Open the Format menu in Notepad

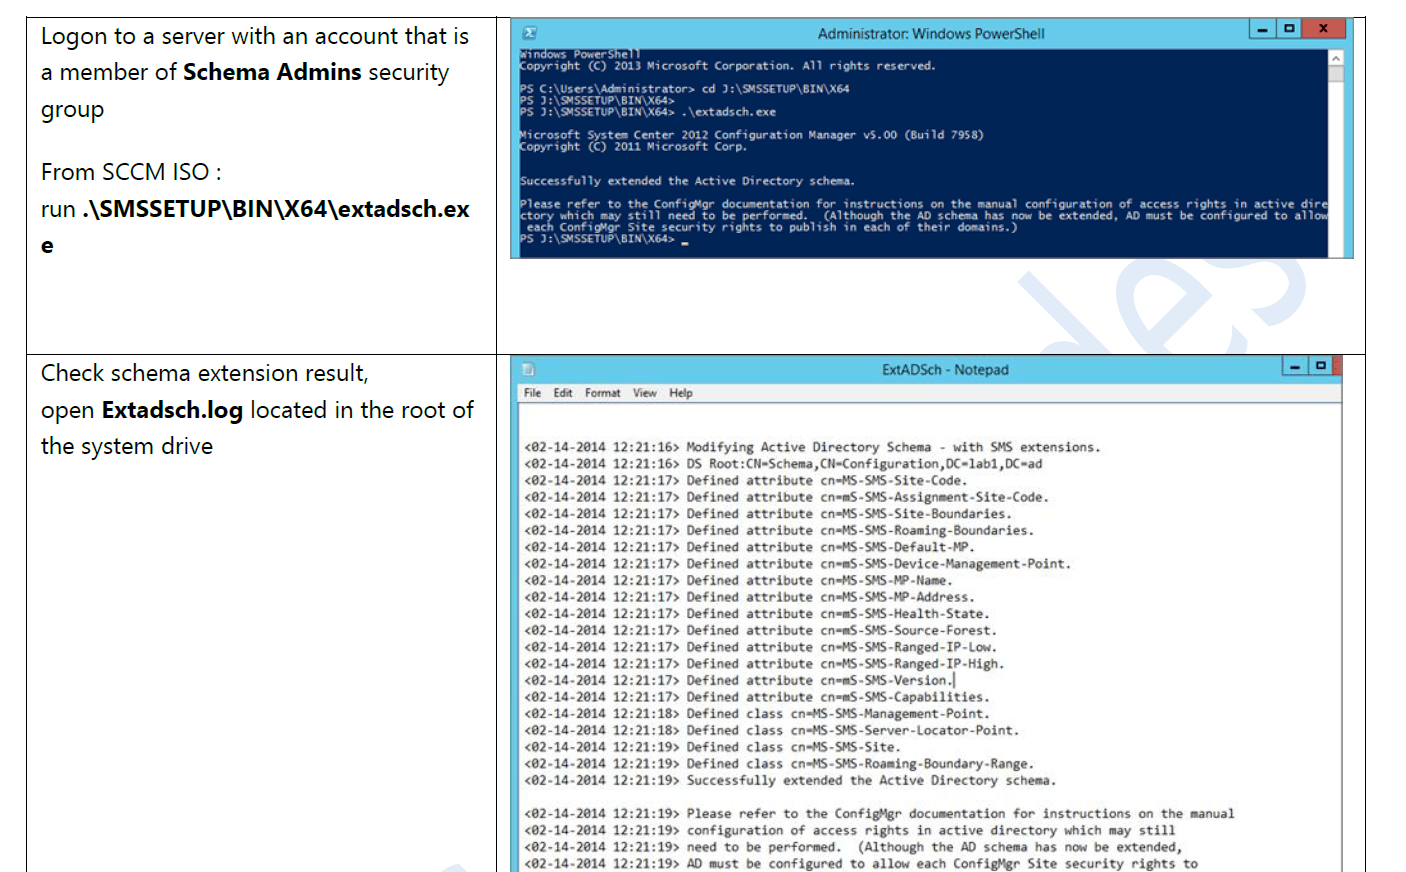click(x=601, y=393)
